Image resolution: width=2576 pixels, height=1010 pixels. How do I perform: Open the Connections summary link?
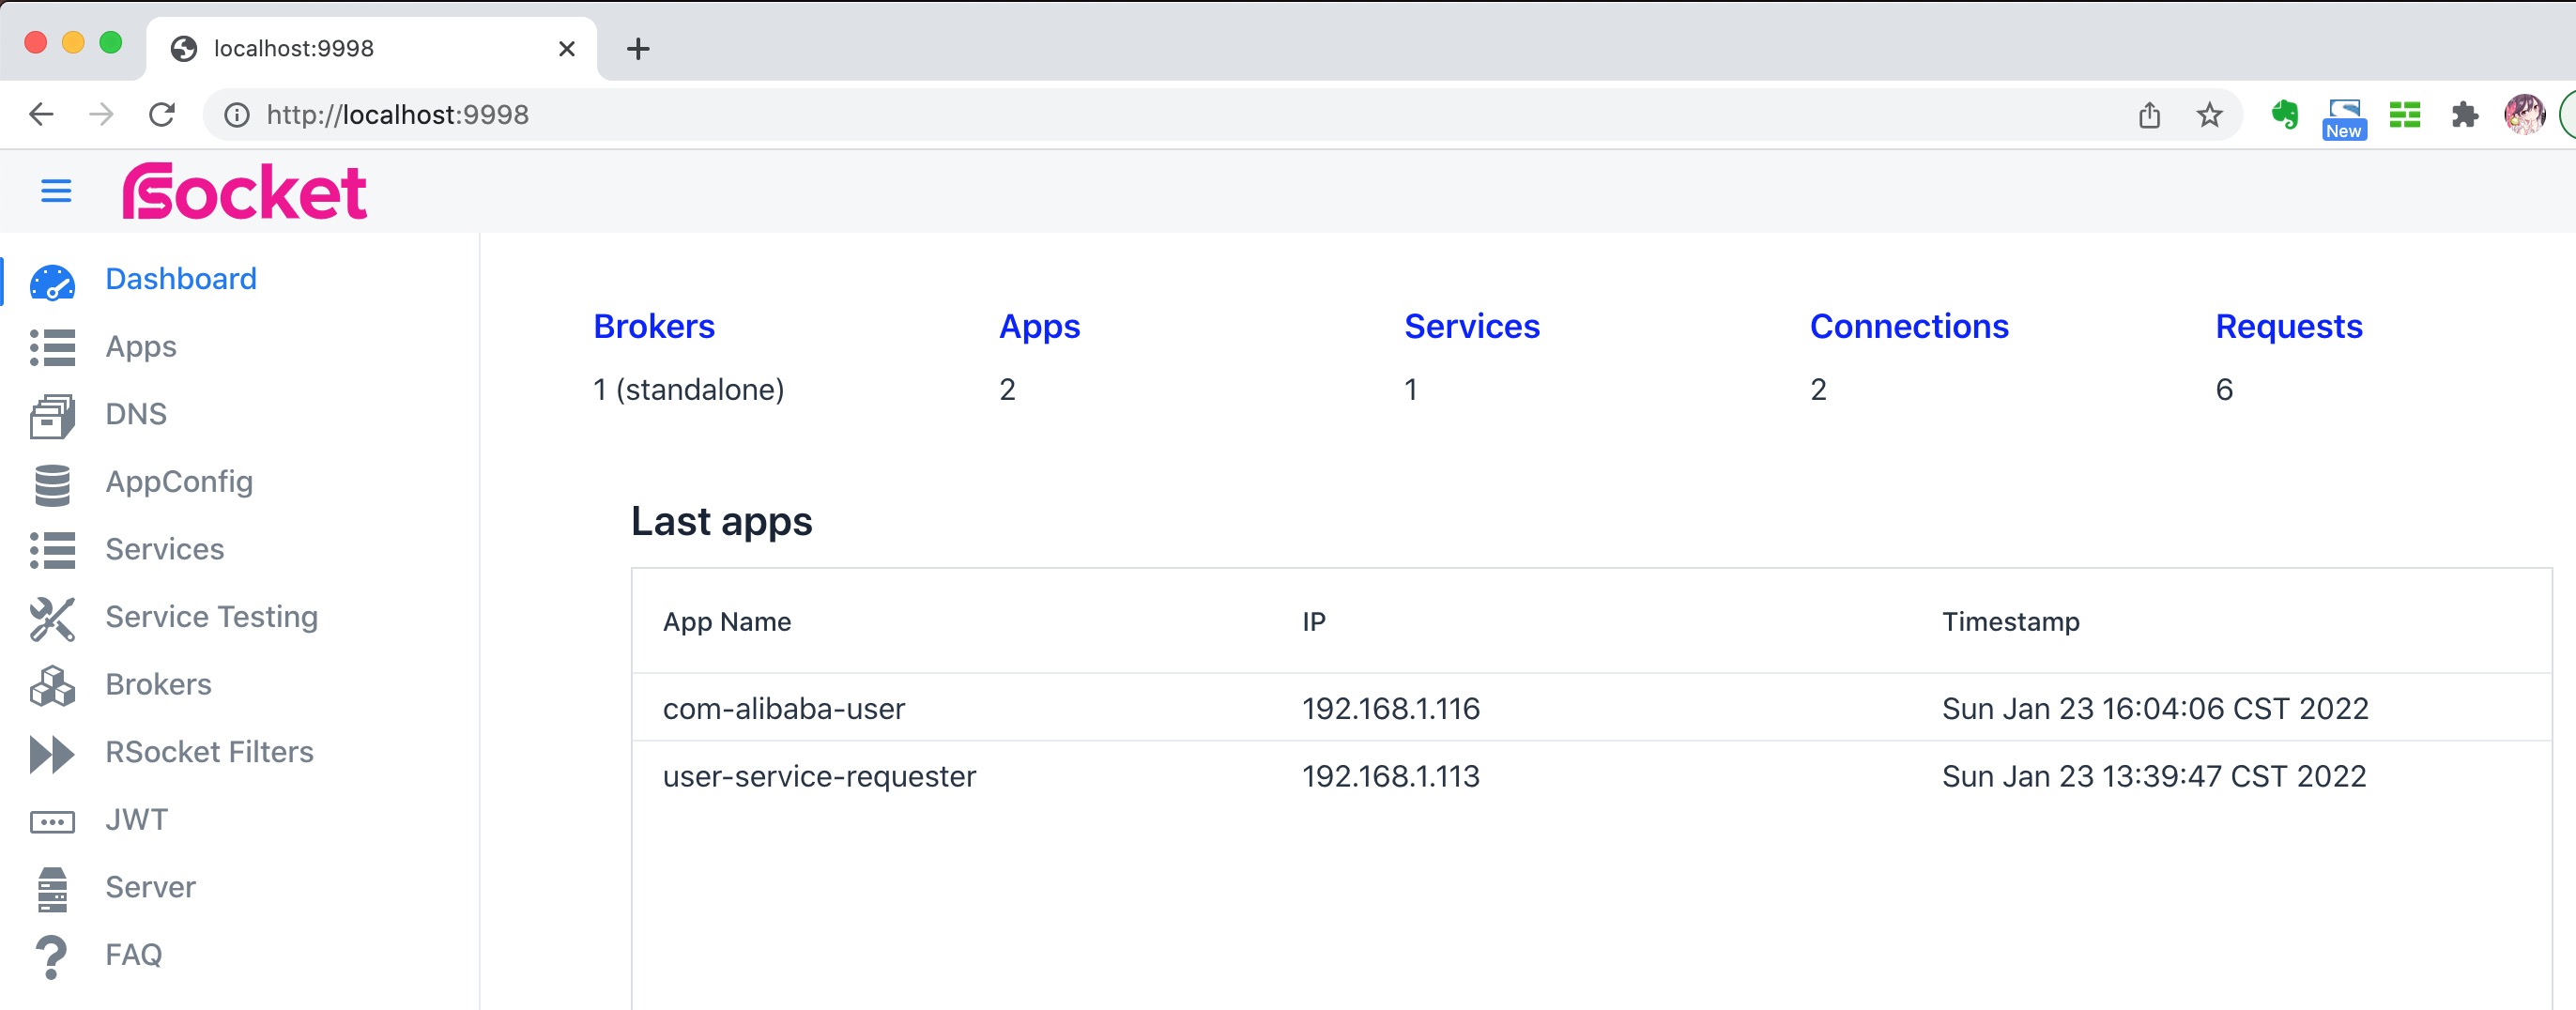(1909, 326)
